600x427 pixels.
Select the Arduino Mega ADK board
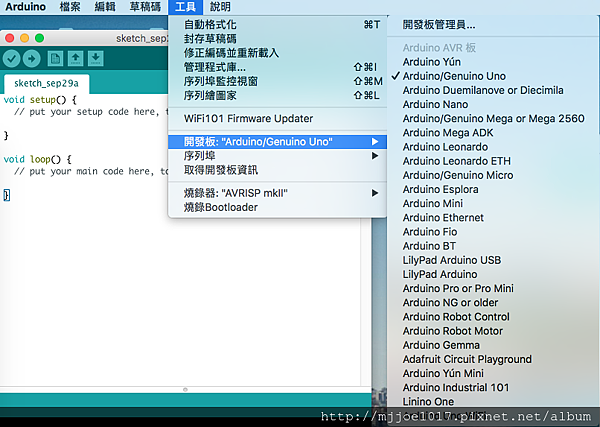(x=493, y=132)
